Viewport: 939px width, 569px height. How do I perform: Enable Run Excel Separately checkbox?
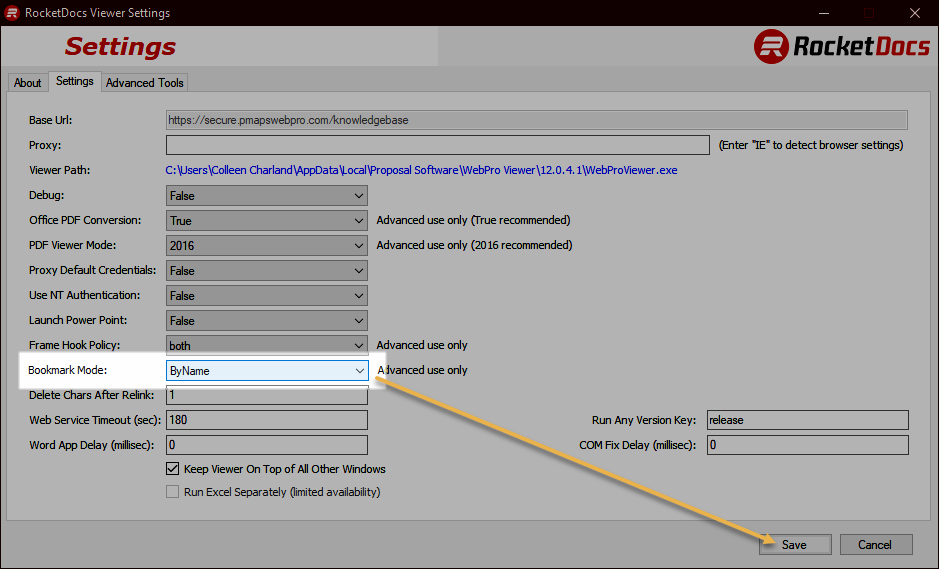pos(172,492)
